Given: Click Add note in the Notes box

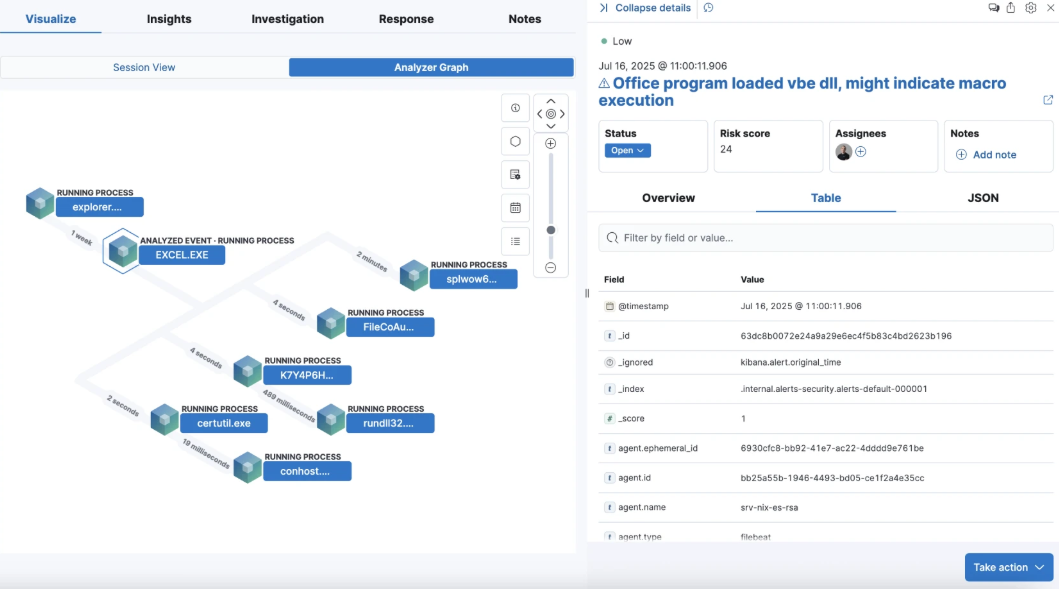Looking at the screenshot, I should click(988, 152).
